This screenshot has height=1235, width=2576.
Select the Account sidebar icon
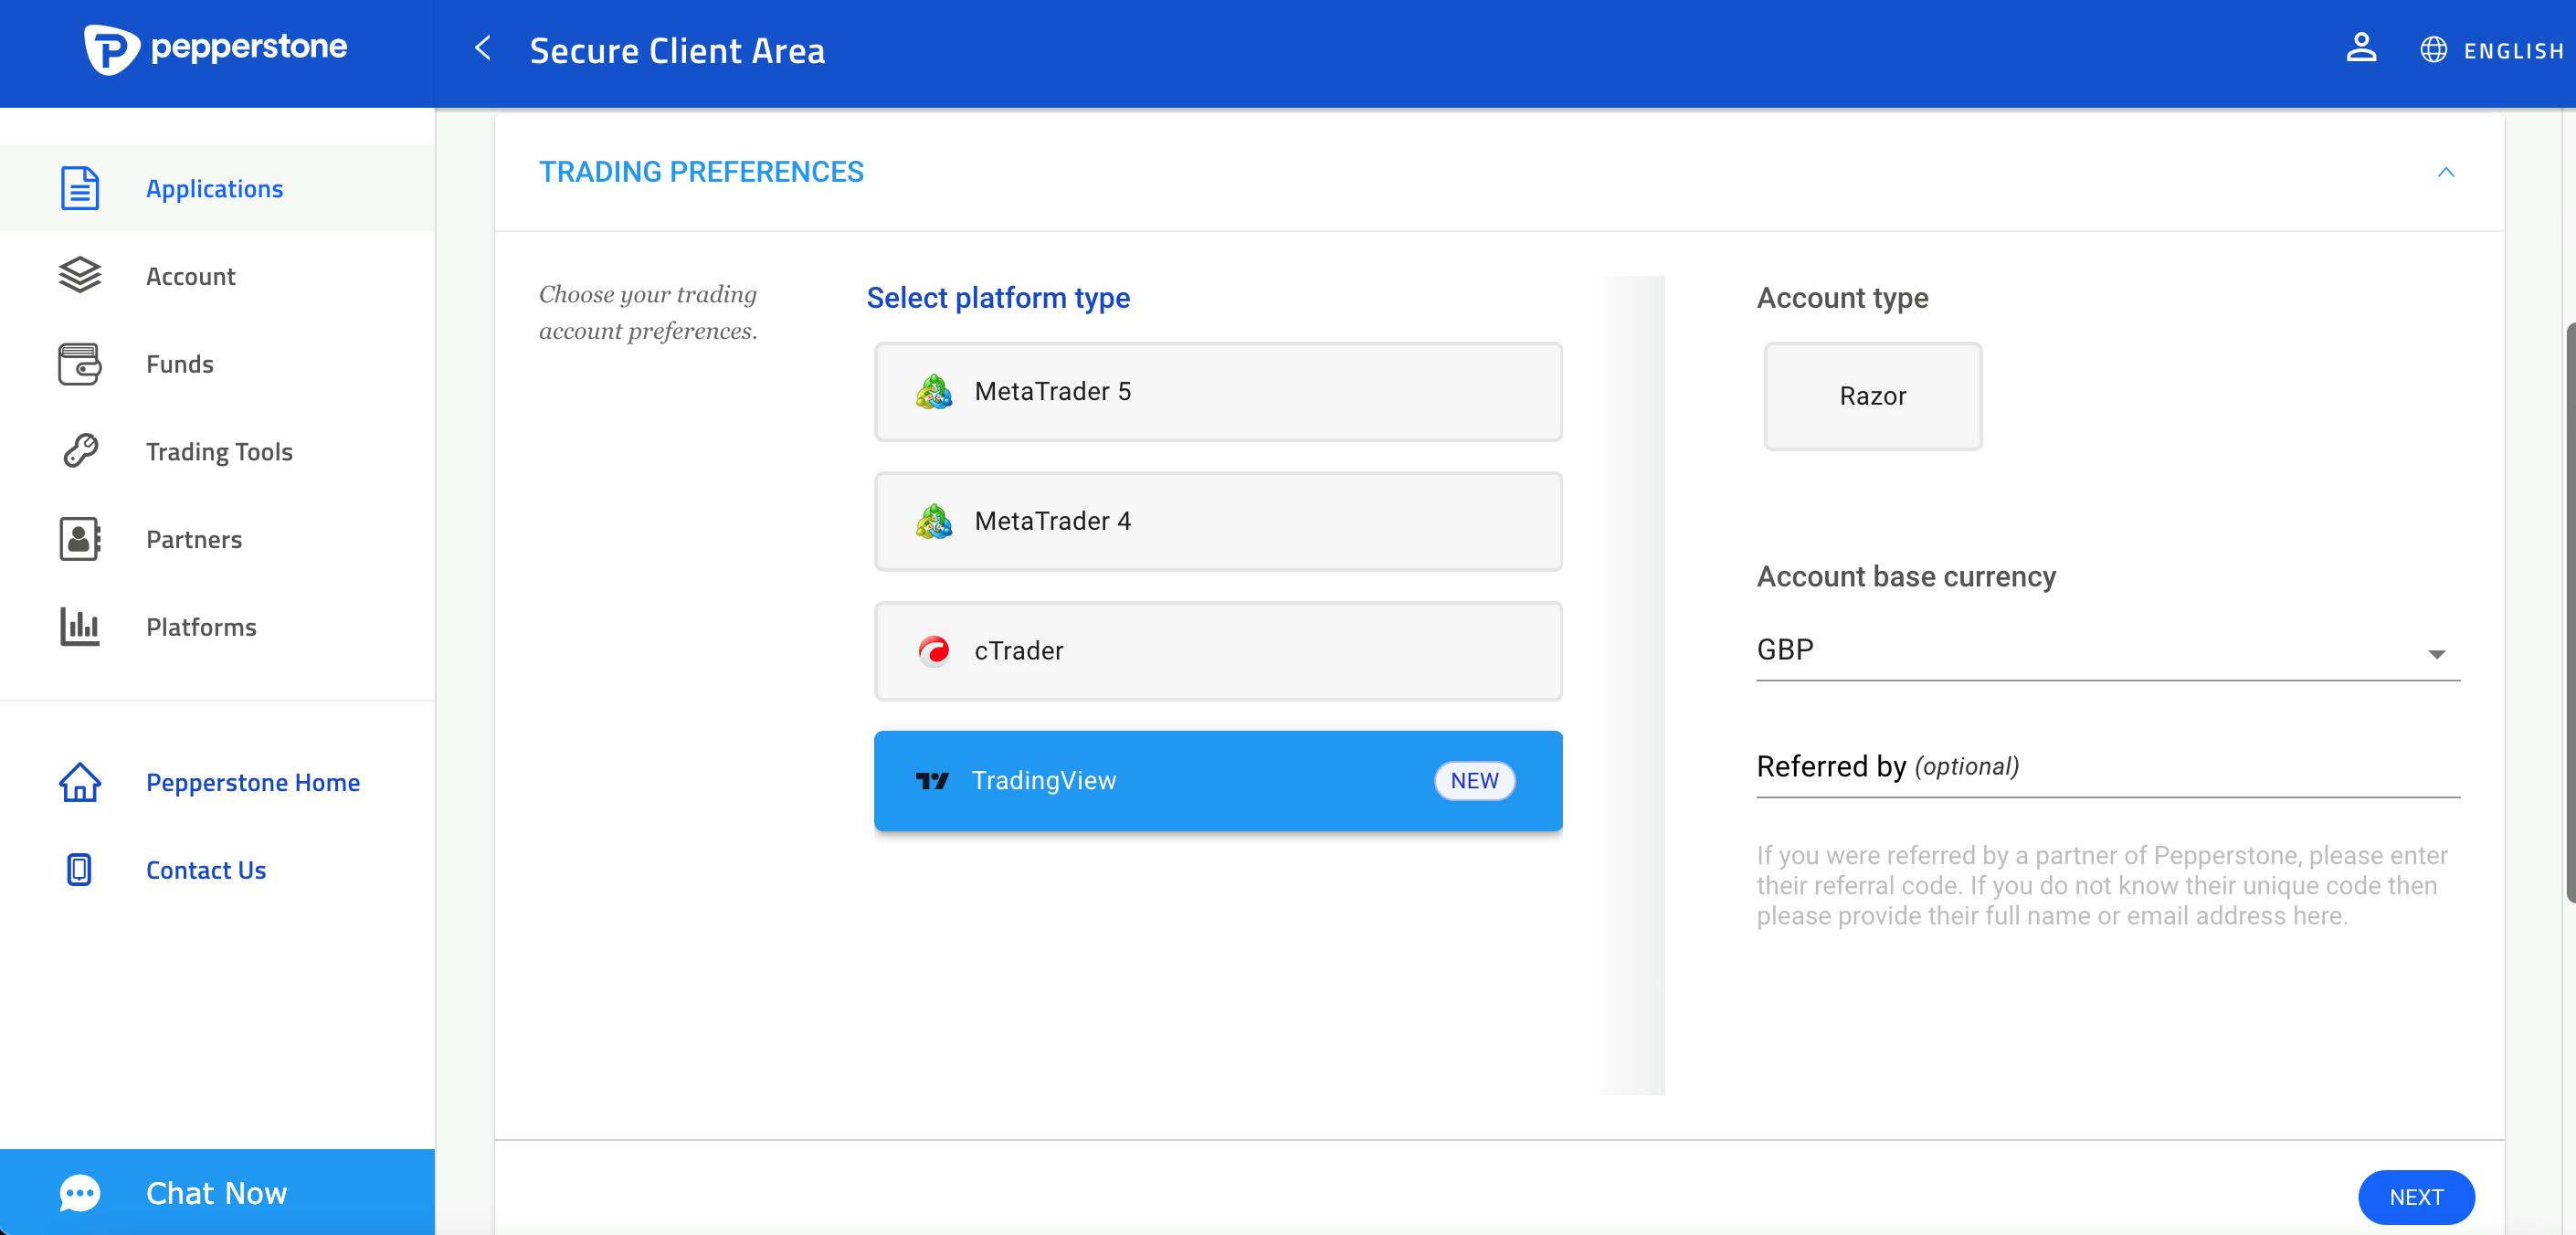79,274
